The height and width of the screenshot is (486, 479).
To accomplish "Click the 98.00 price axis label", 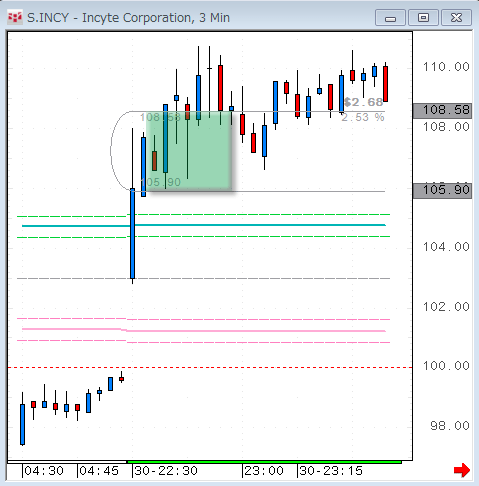I will pos(450,426).
